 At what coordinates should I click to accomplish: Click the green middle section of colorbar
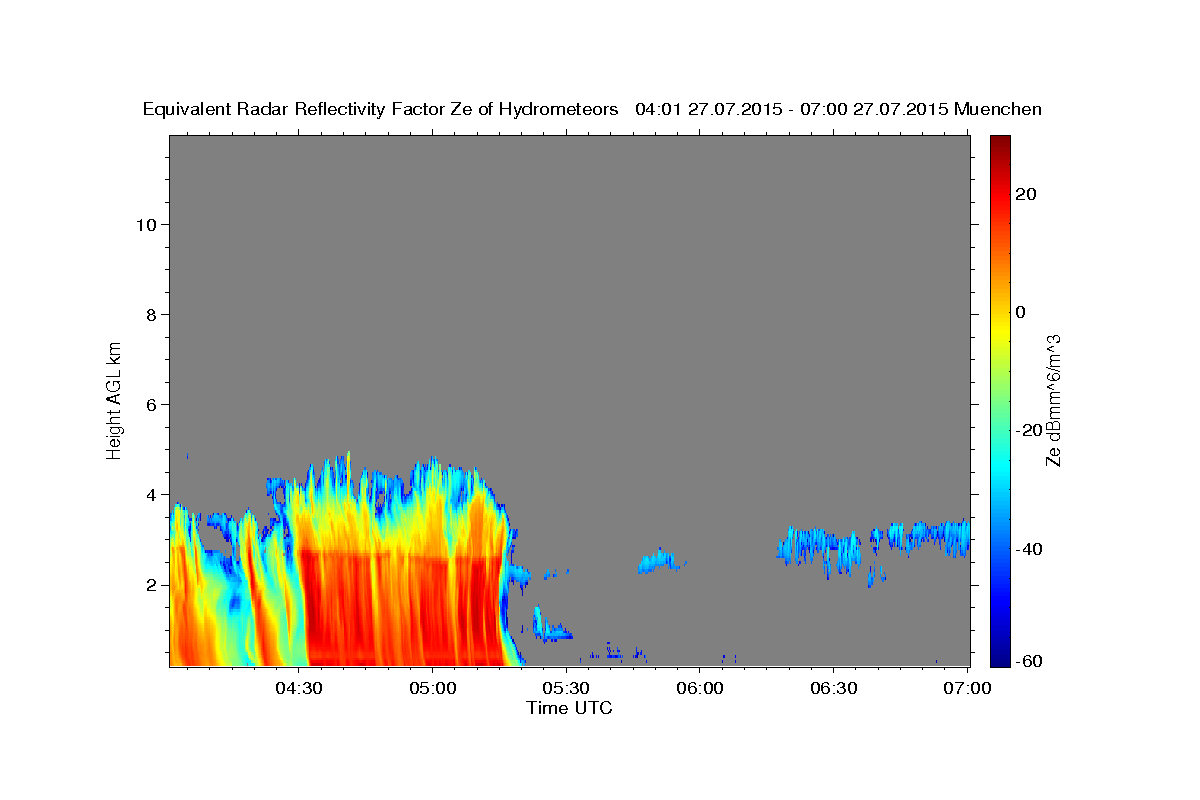click(1000, 400)
